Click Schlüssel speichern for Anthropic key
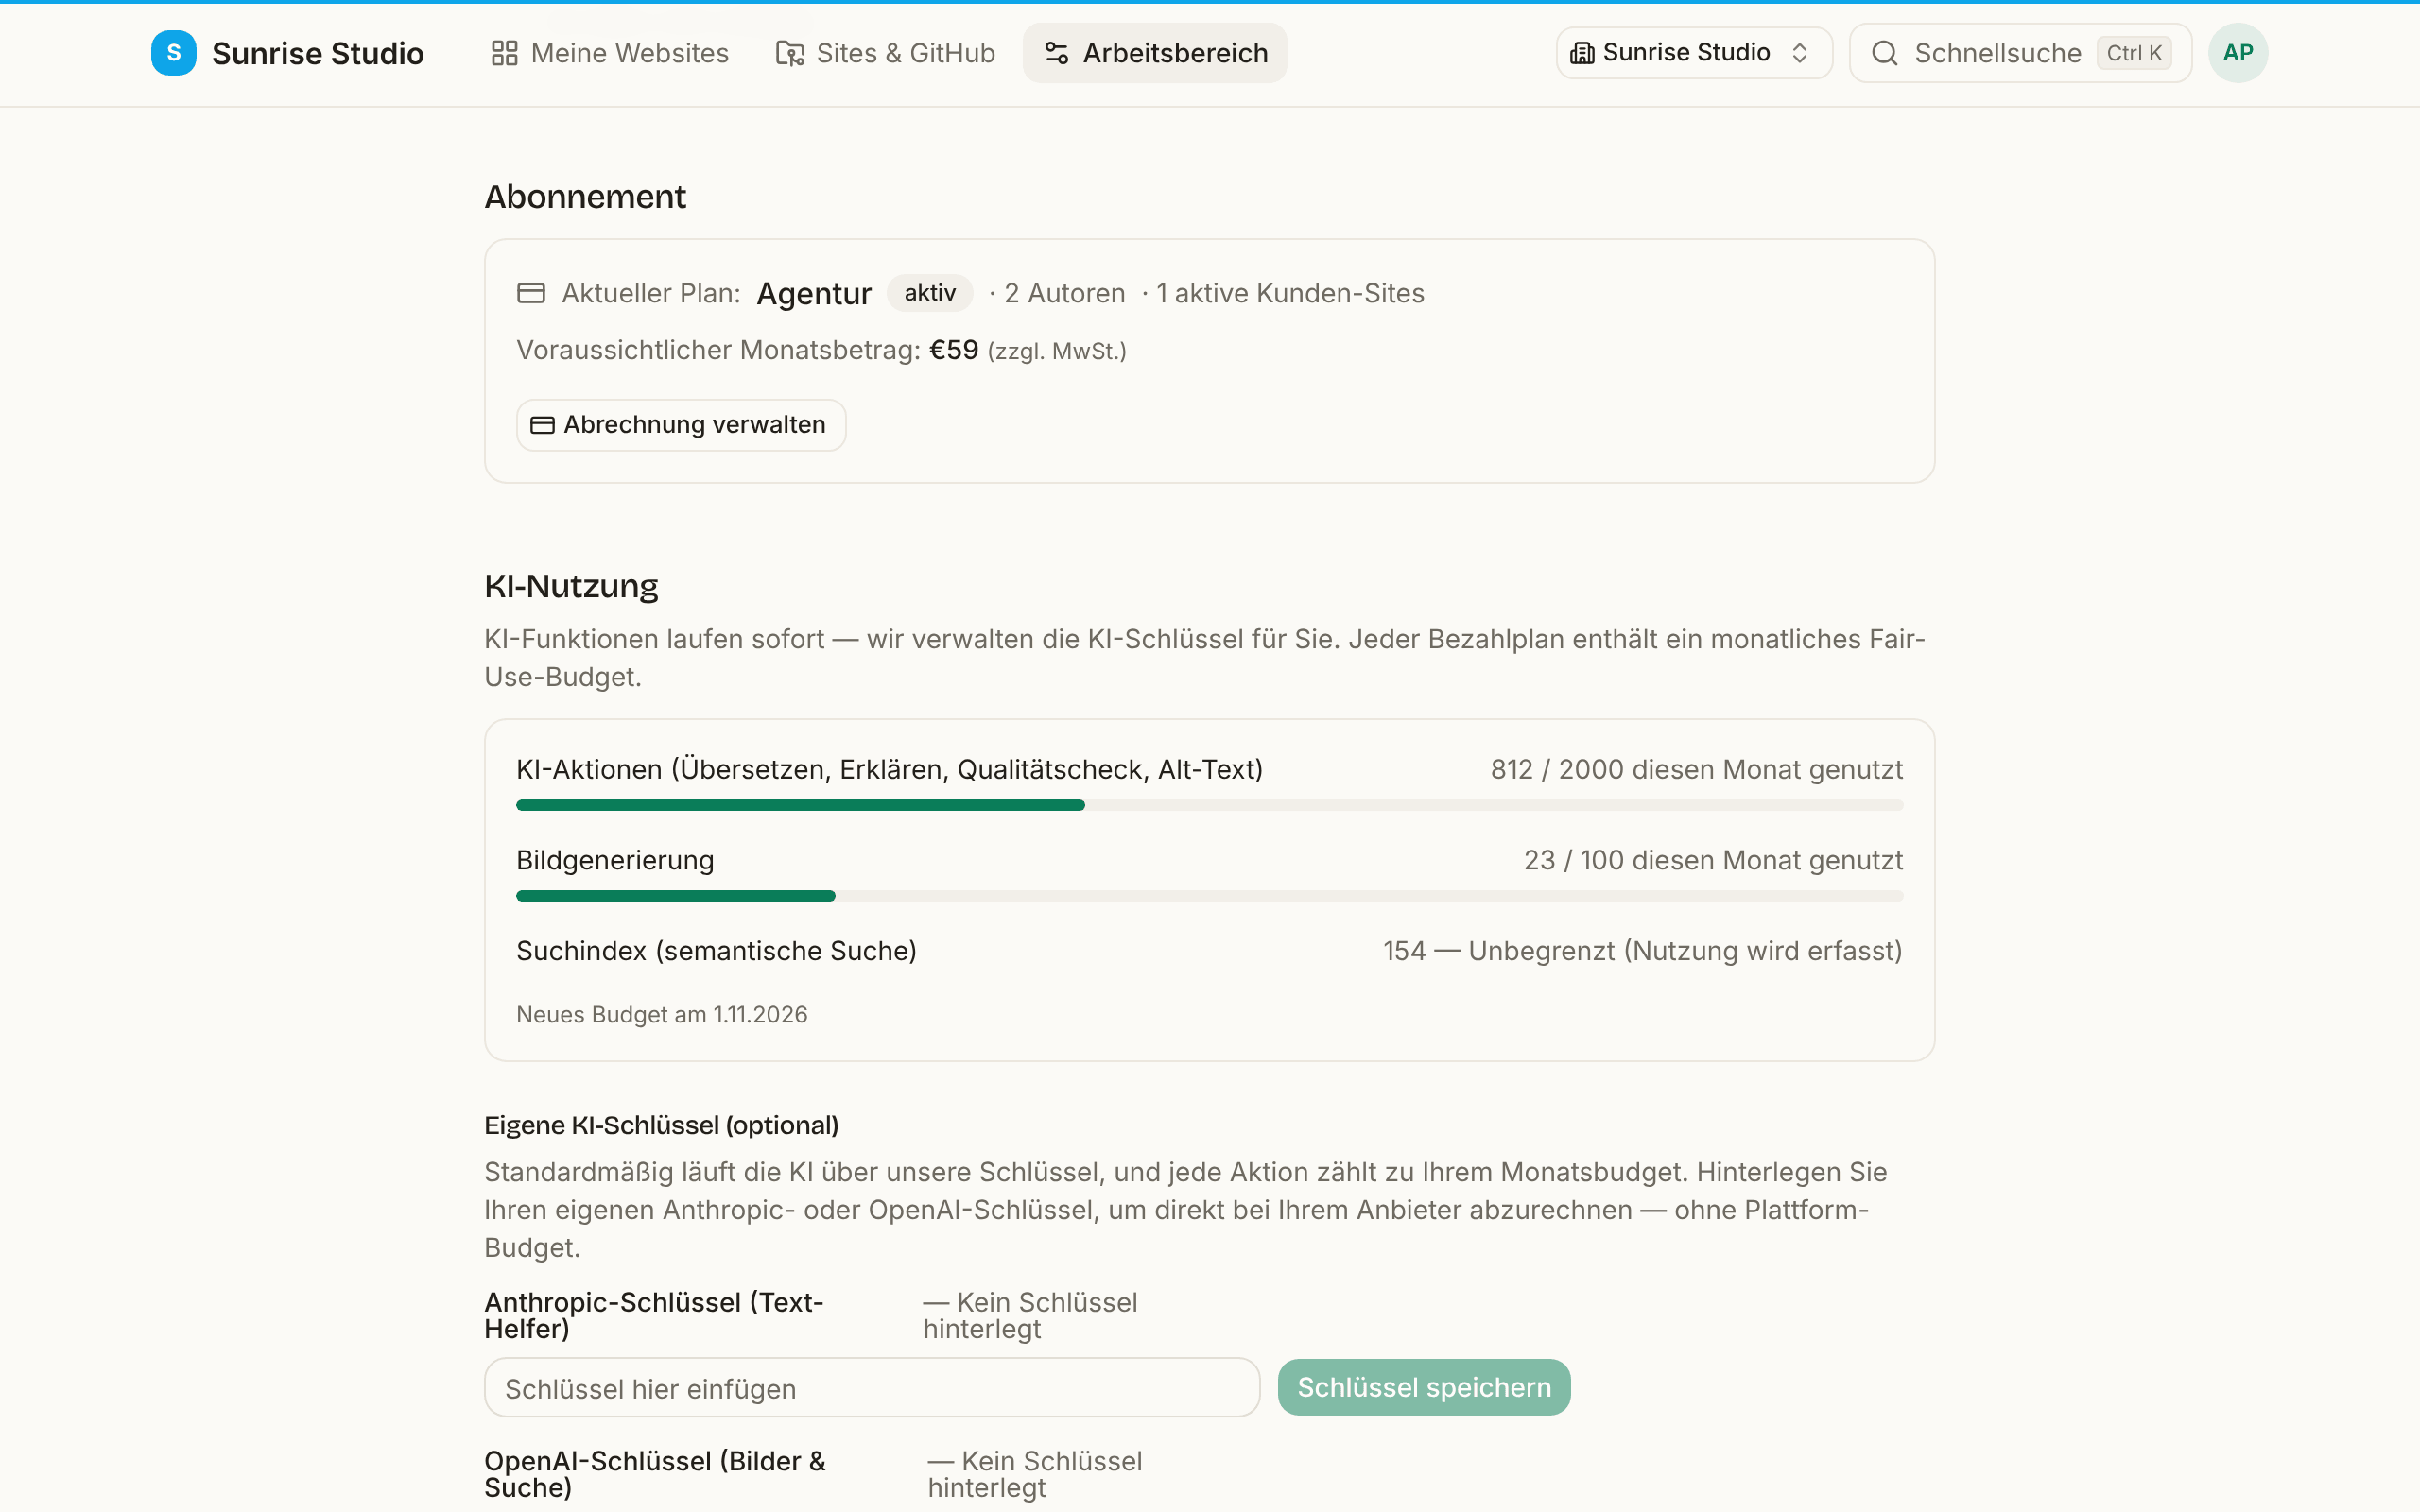 pyautogui.click(x=1424, y=1387)
